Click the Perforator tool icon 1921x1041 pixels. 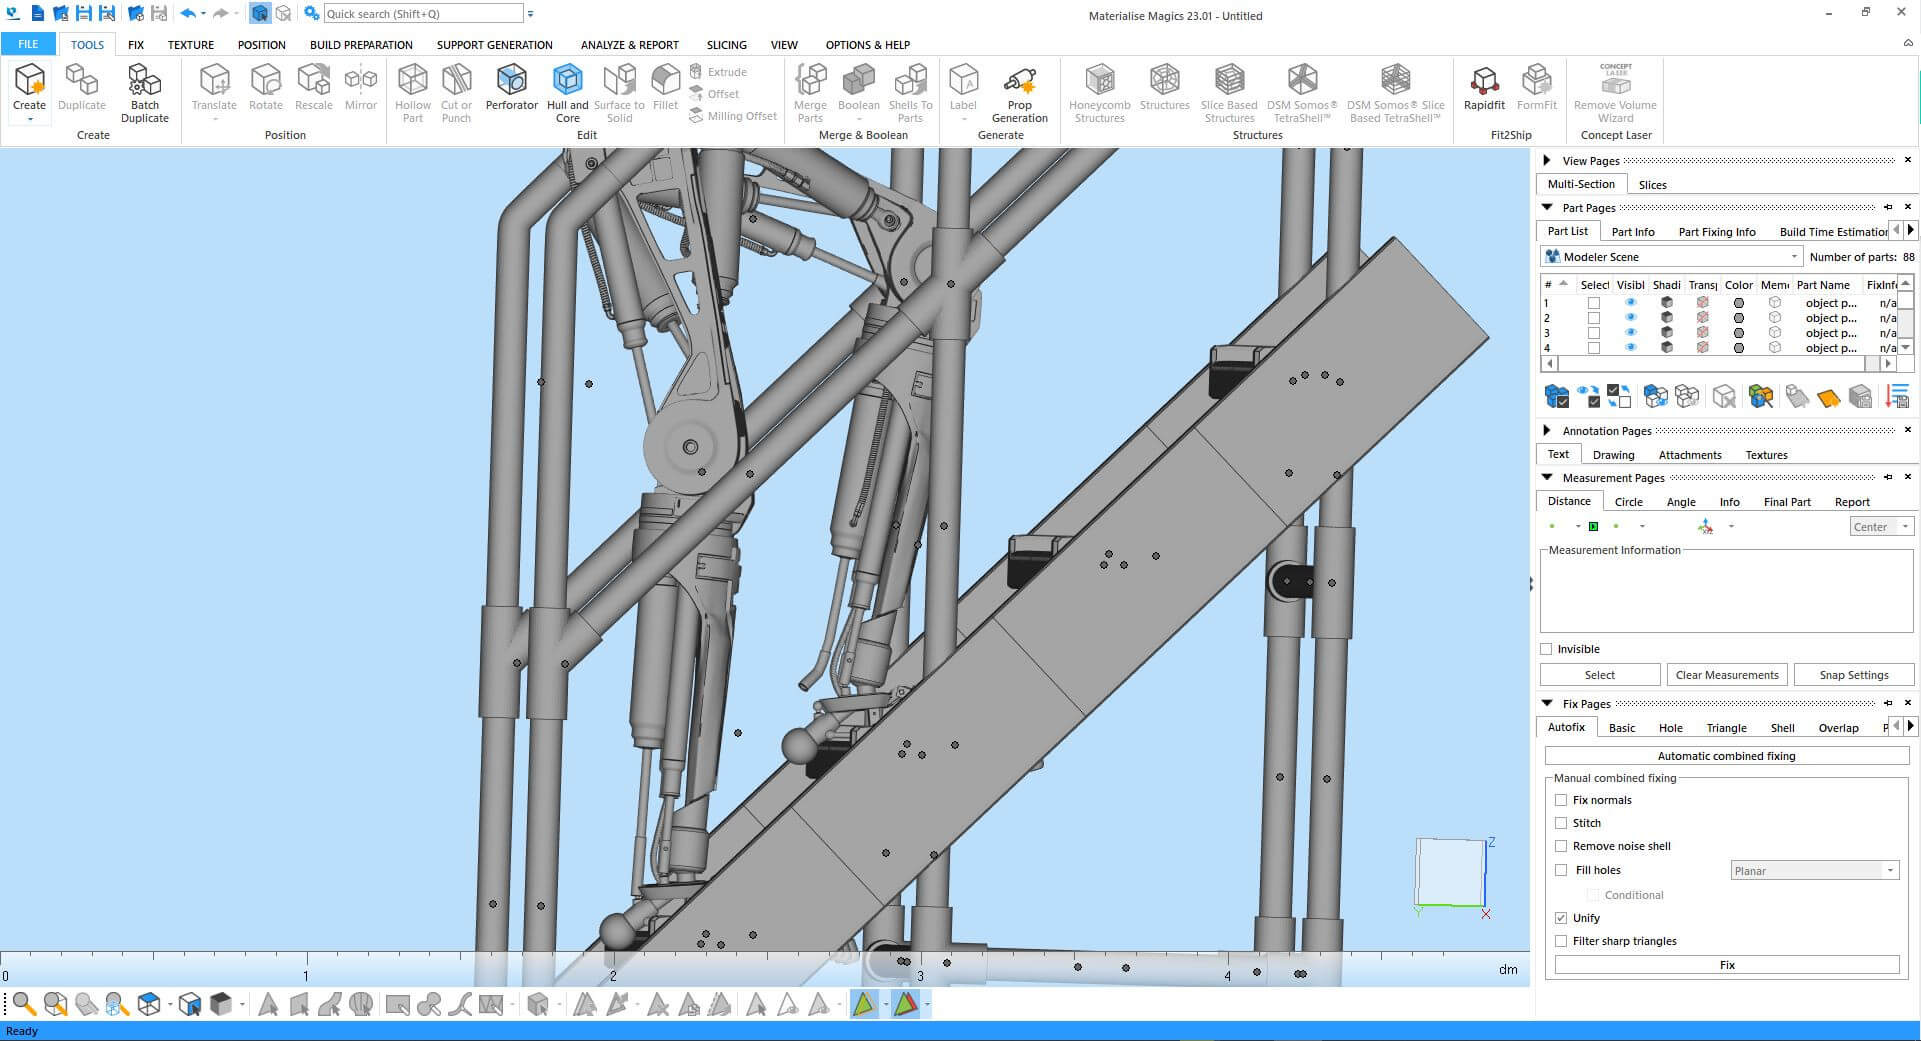(x=511, y=80)
